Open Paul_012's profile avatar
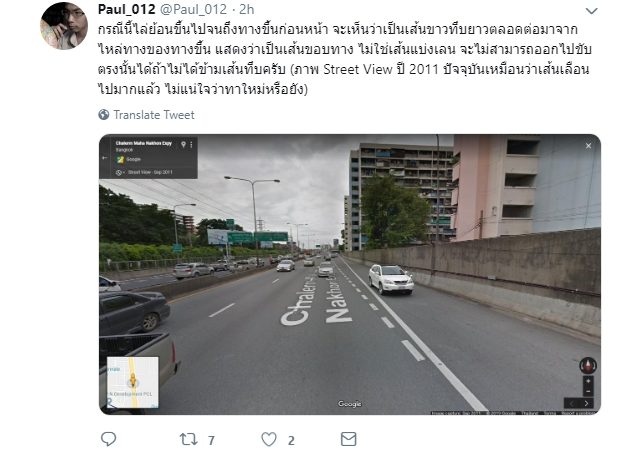Viewport: 639px width, 455px height. 64,25
